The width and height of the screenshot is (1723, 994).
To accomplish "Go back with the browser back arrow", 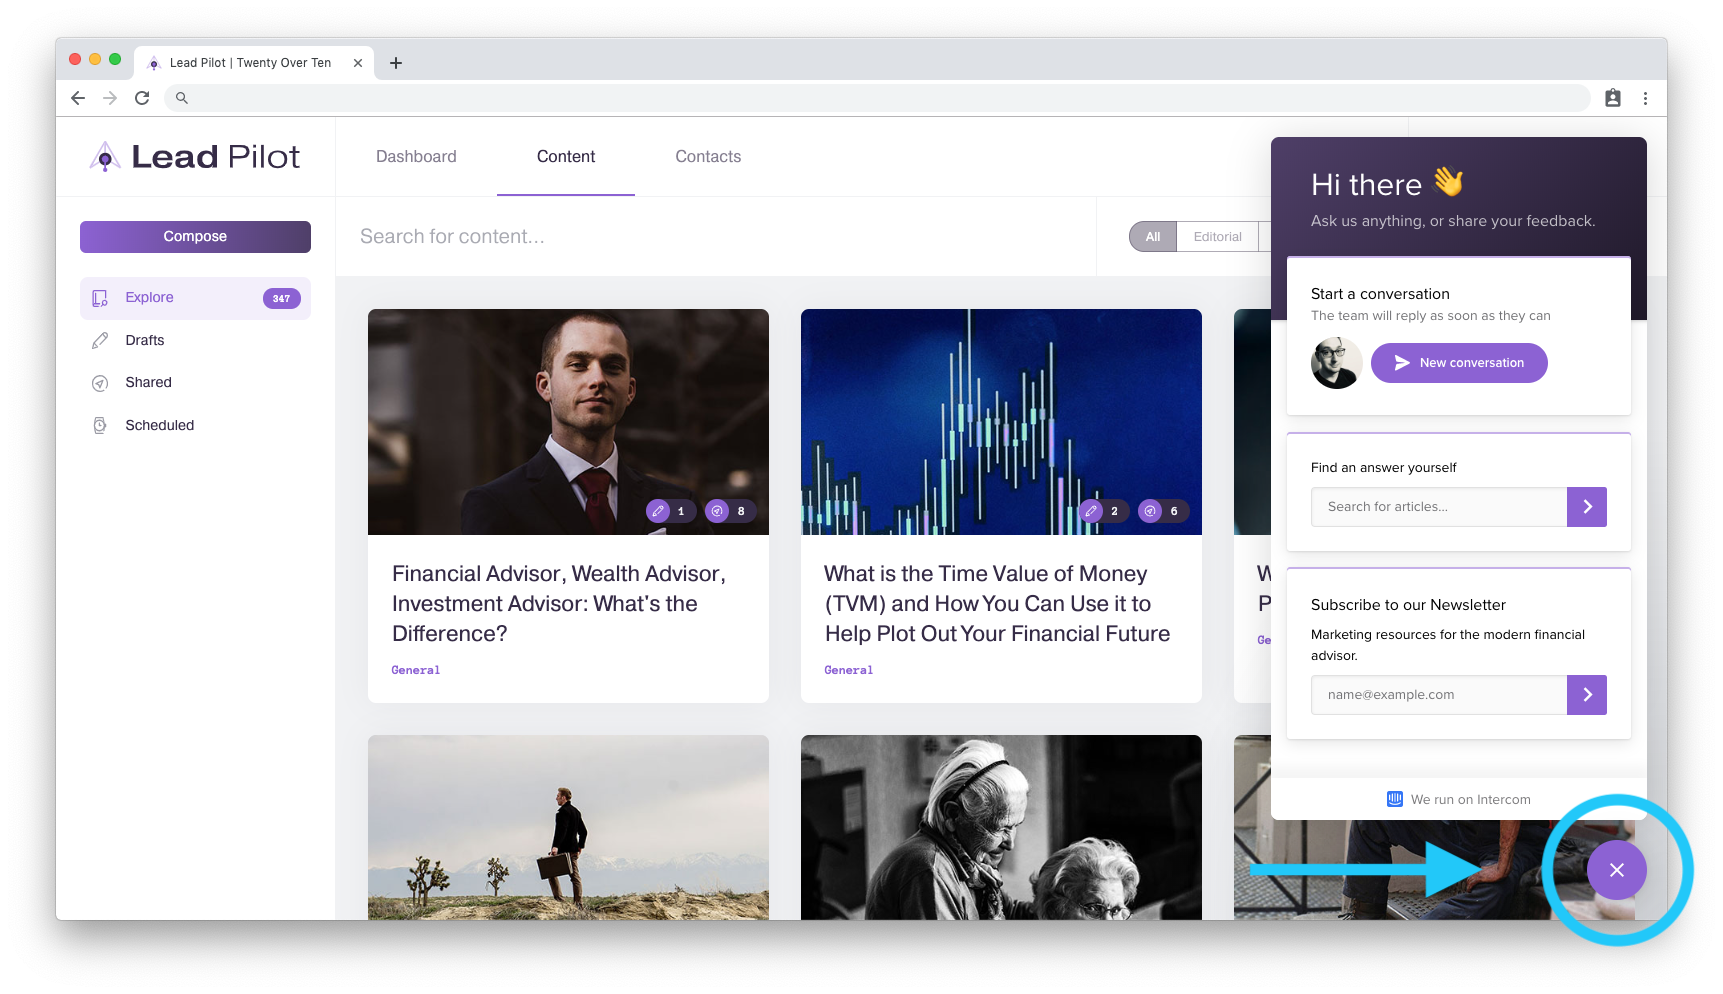I will 78,98.
